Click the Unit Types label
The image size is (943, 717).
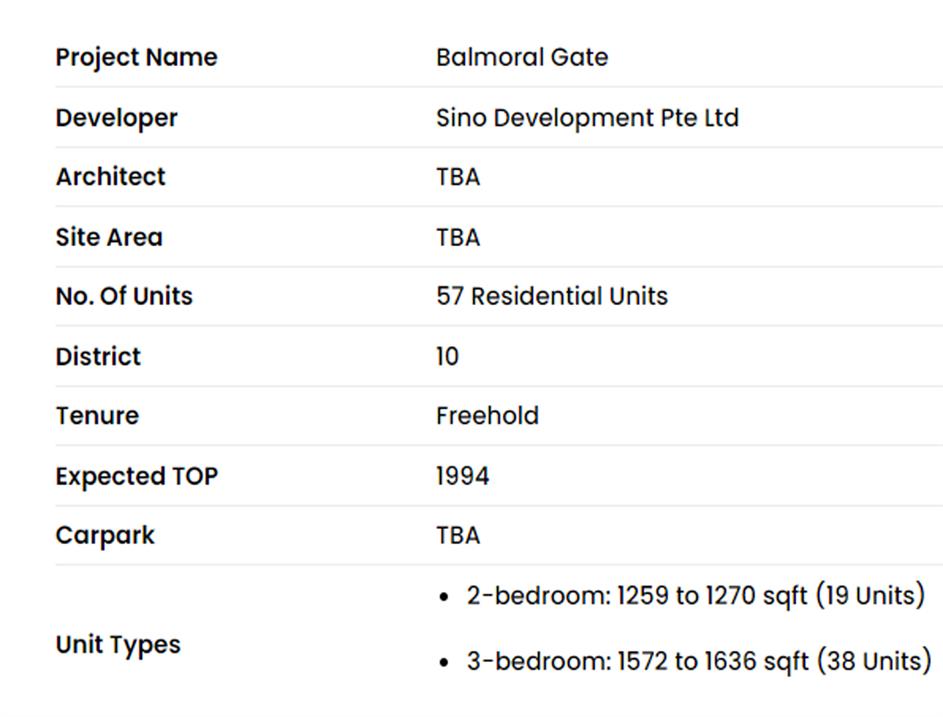click(118, 644)
